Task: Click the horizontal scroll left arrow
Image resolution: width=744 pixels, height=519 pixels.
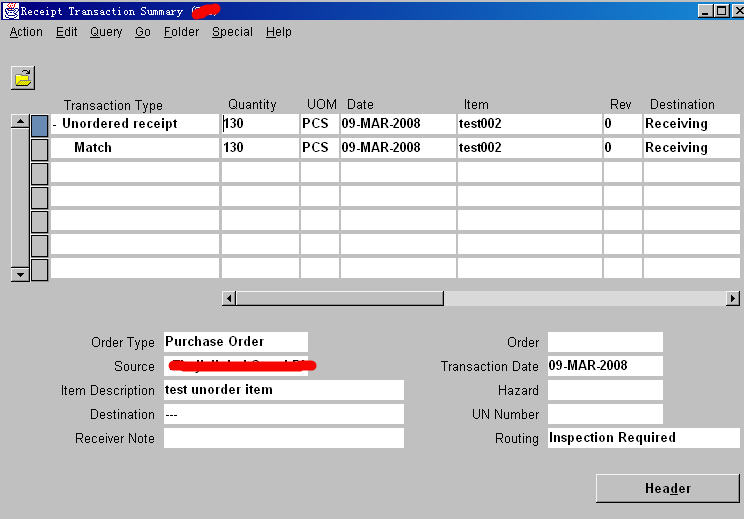Action: [x=229, y=298]
